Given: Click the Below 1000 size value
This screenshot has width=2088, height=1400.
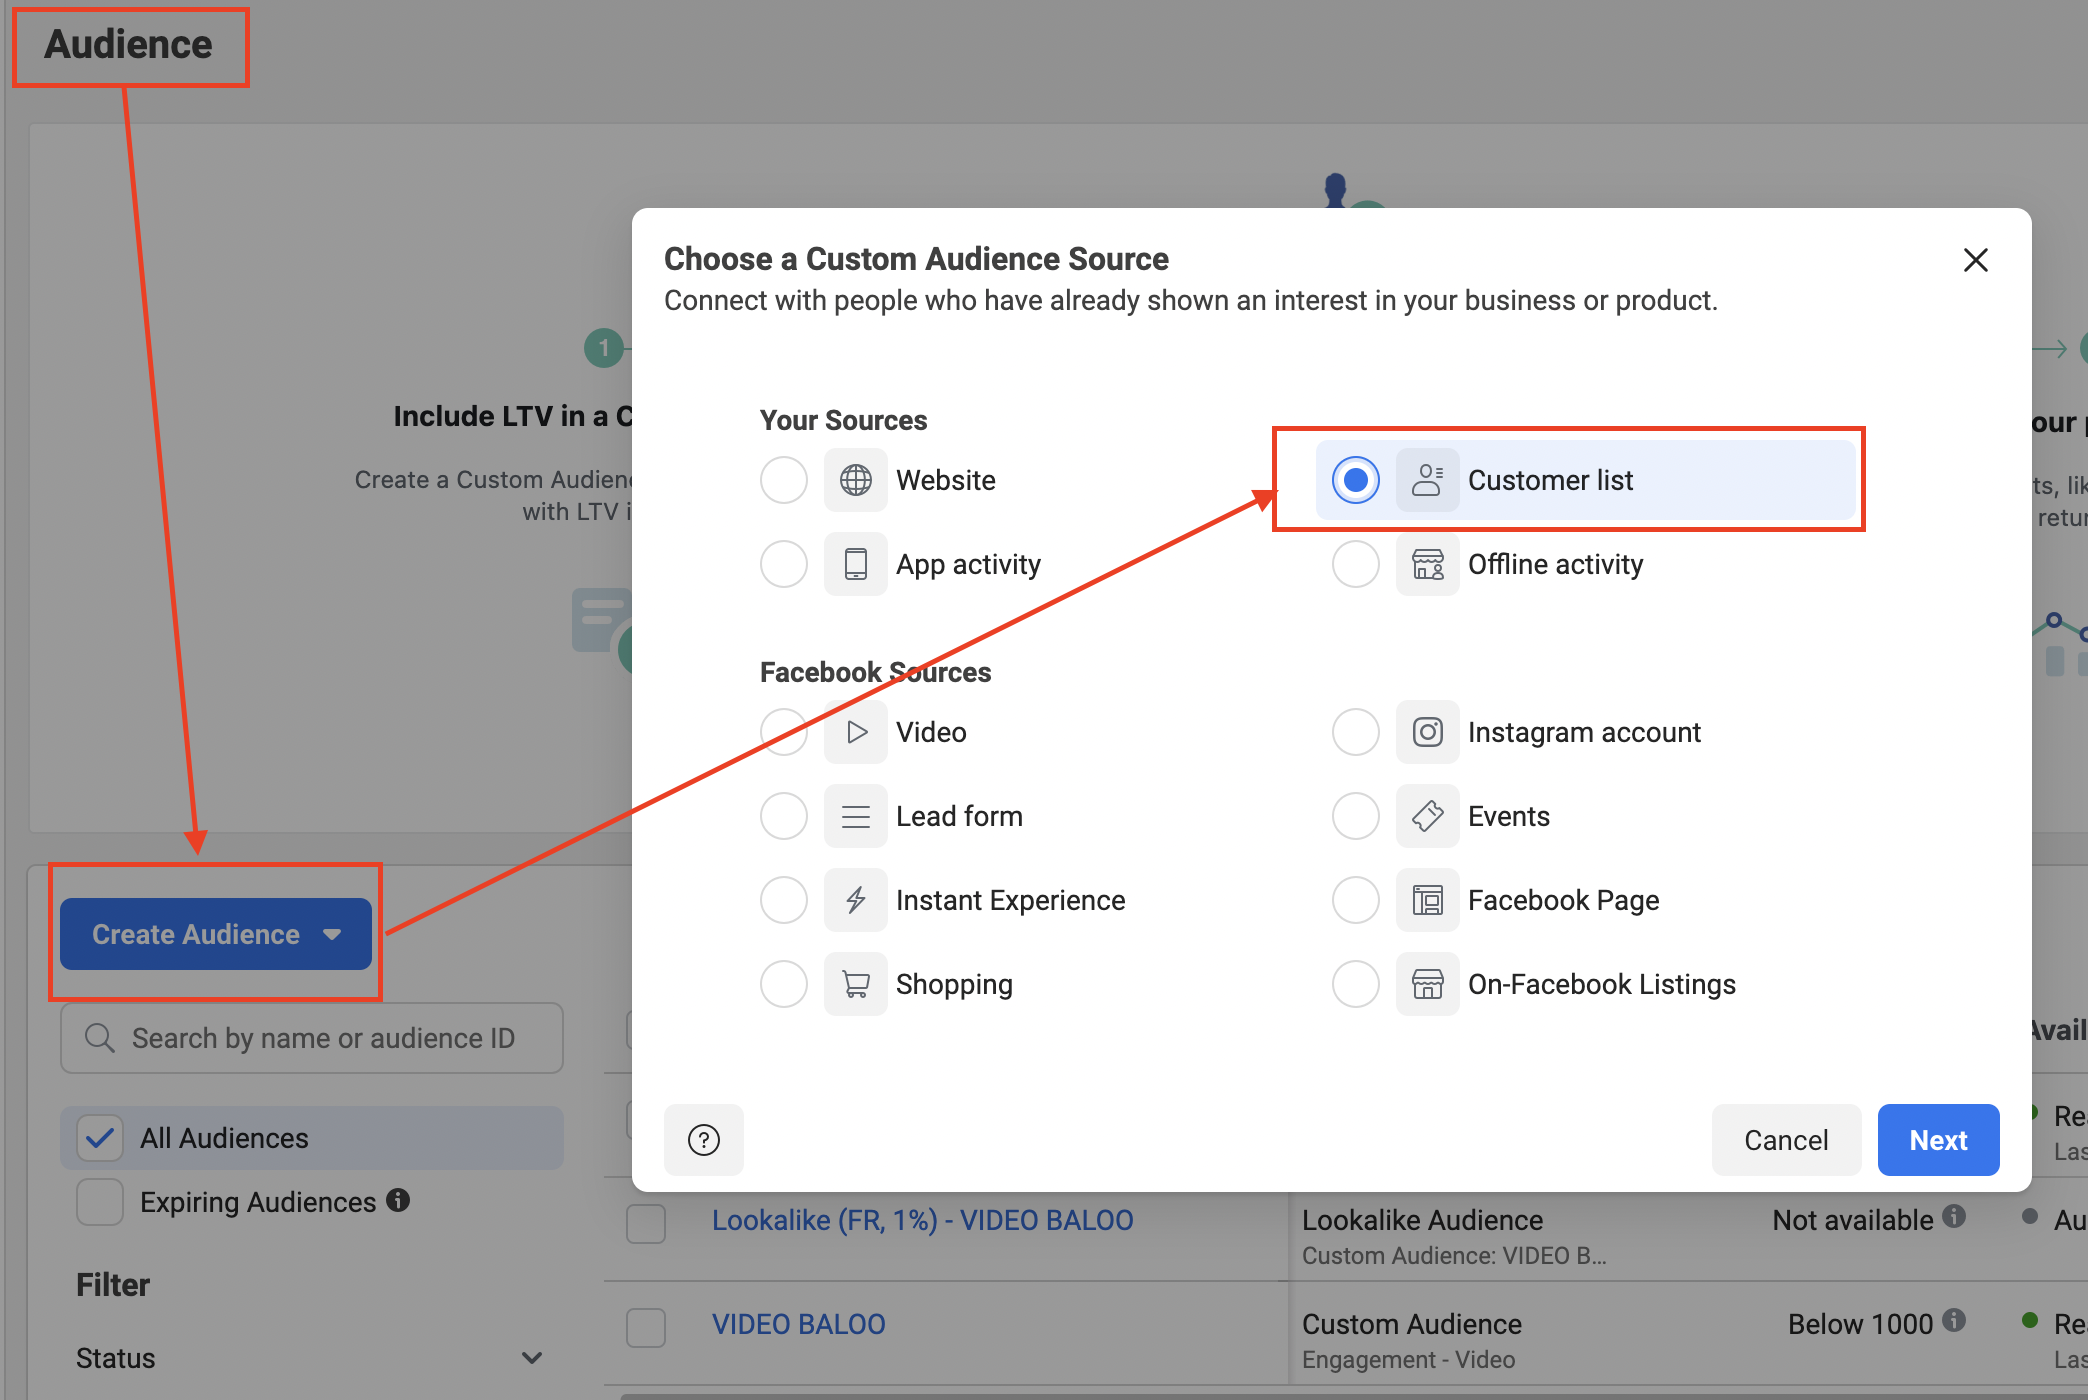Looking at the screenshot, I should [x=1860, y=1324].
